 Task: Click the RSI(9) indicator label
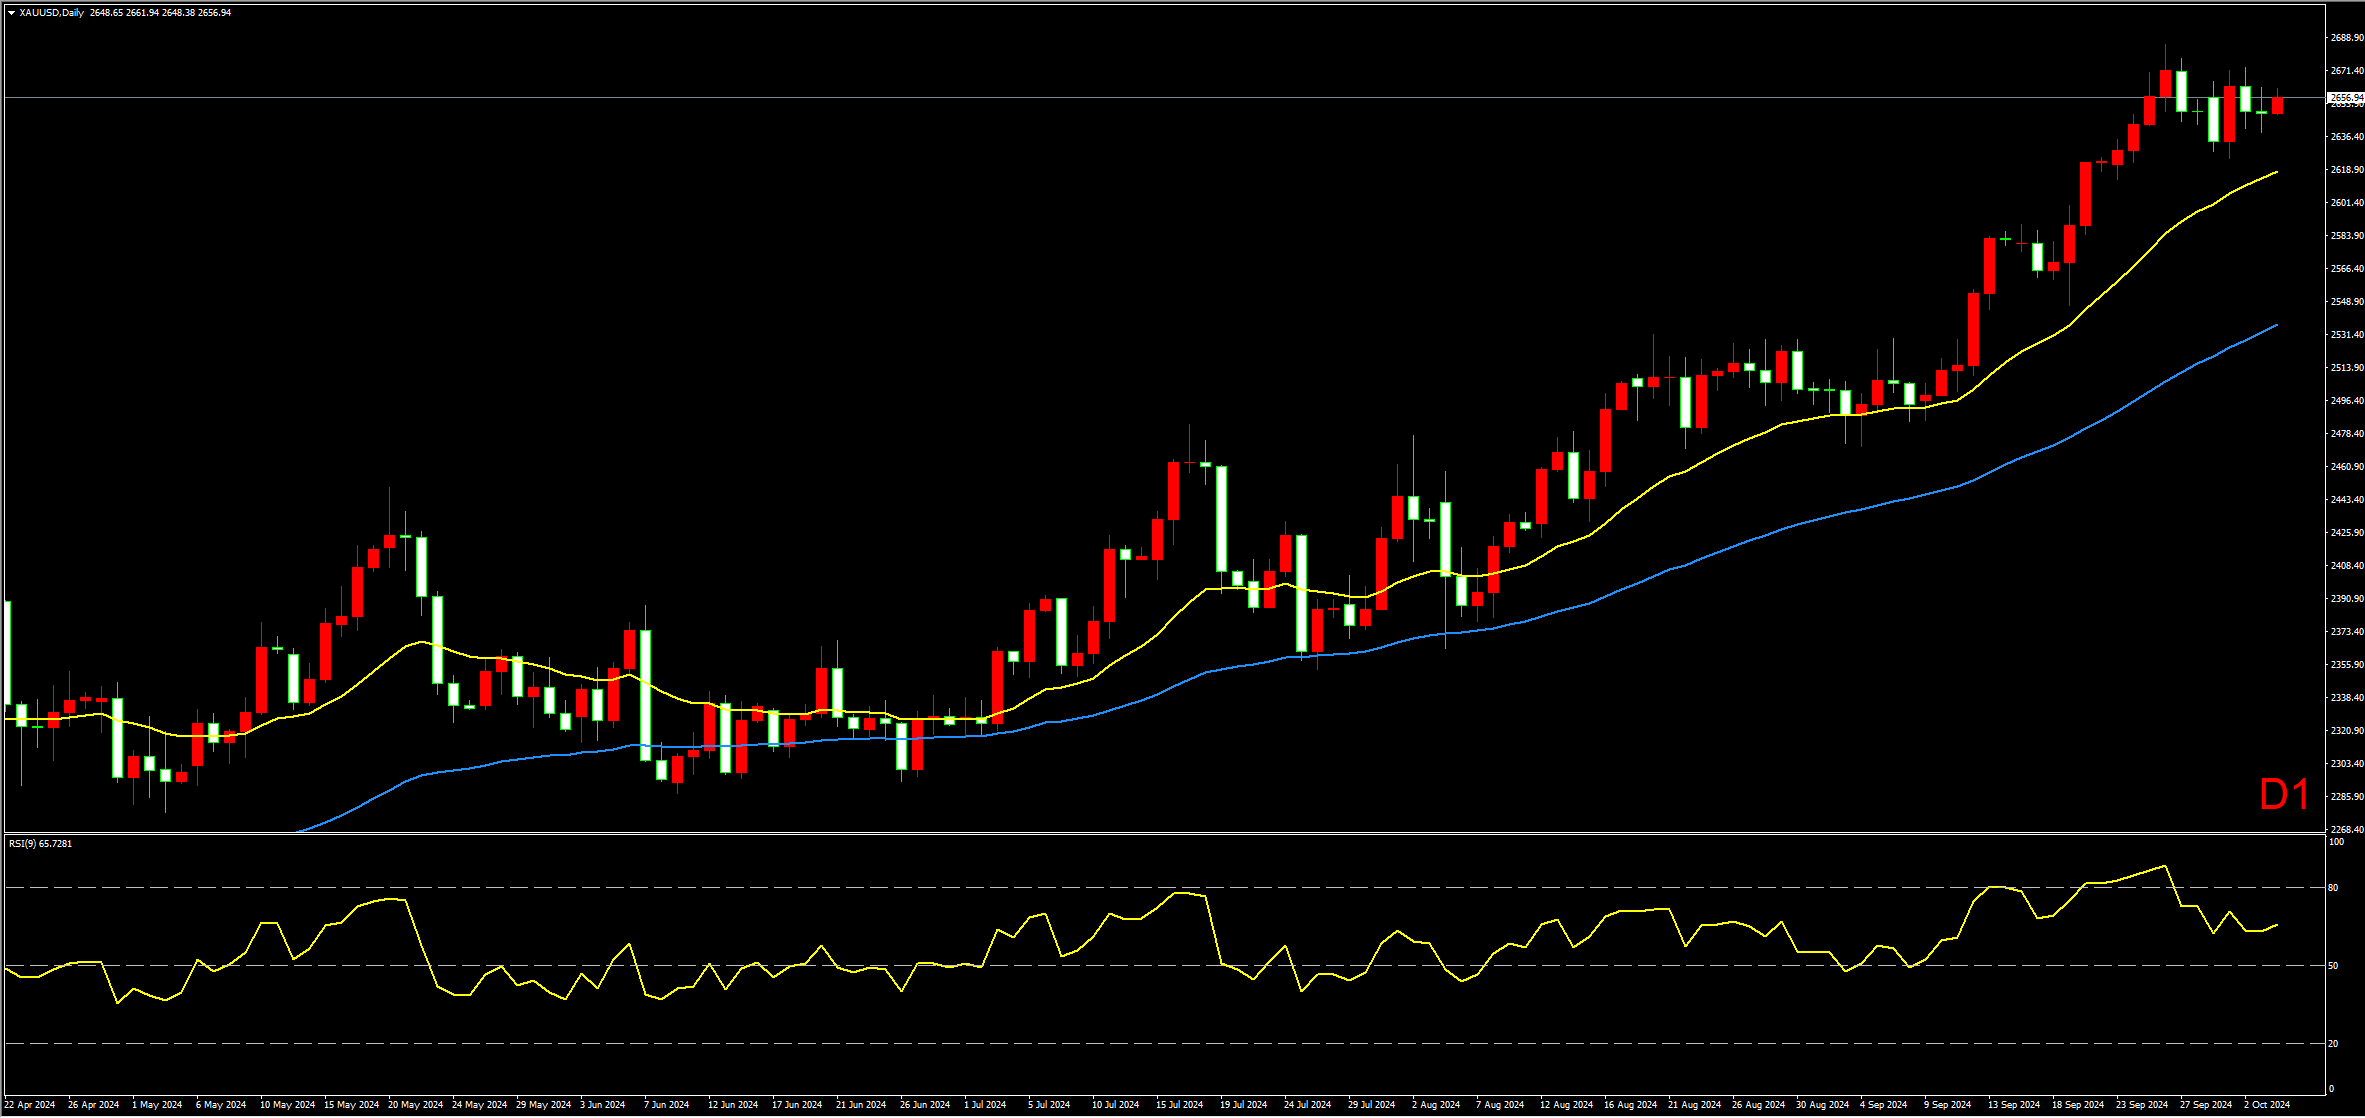click(40, 844)
